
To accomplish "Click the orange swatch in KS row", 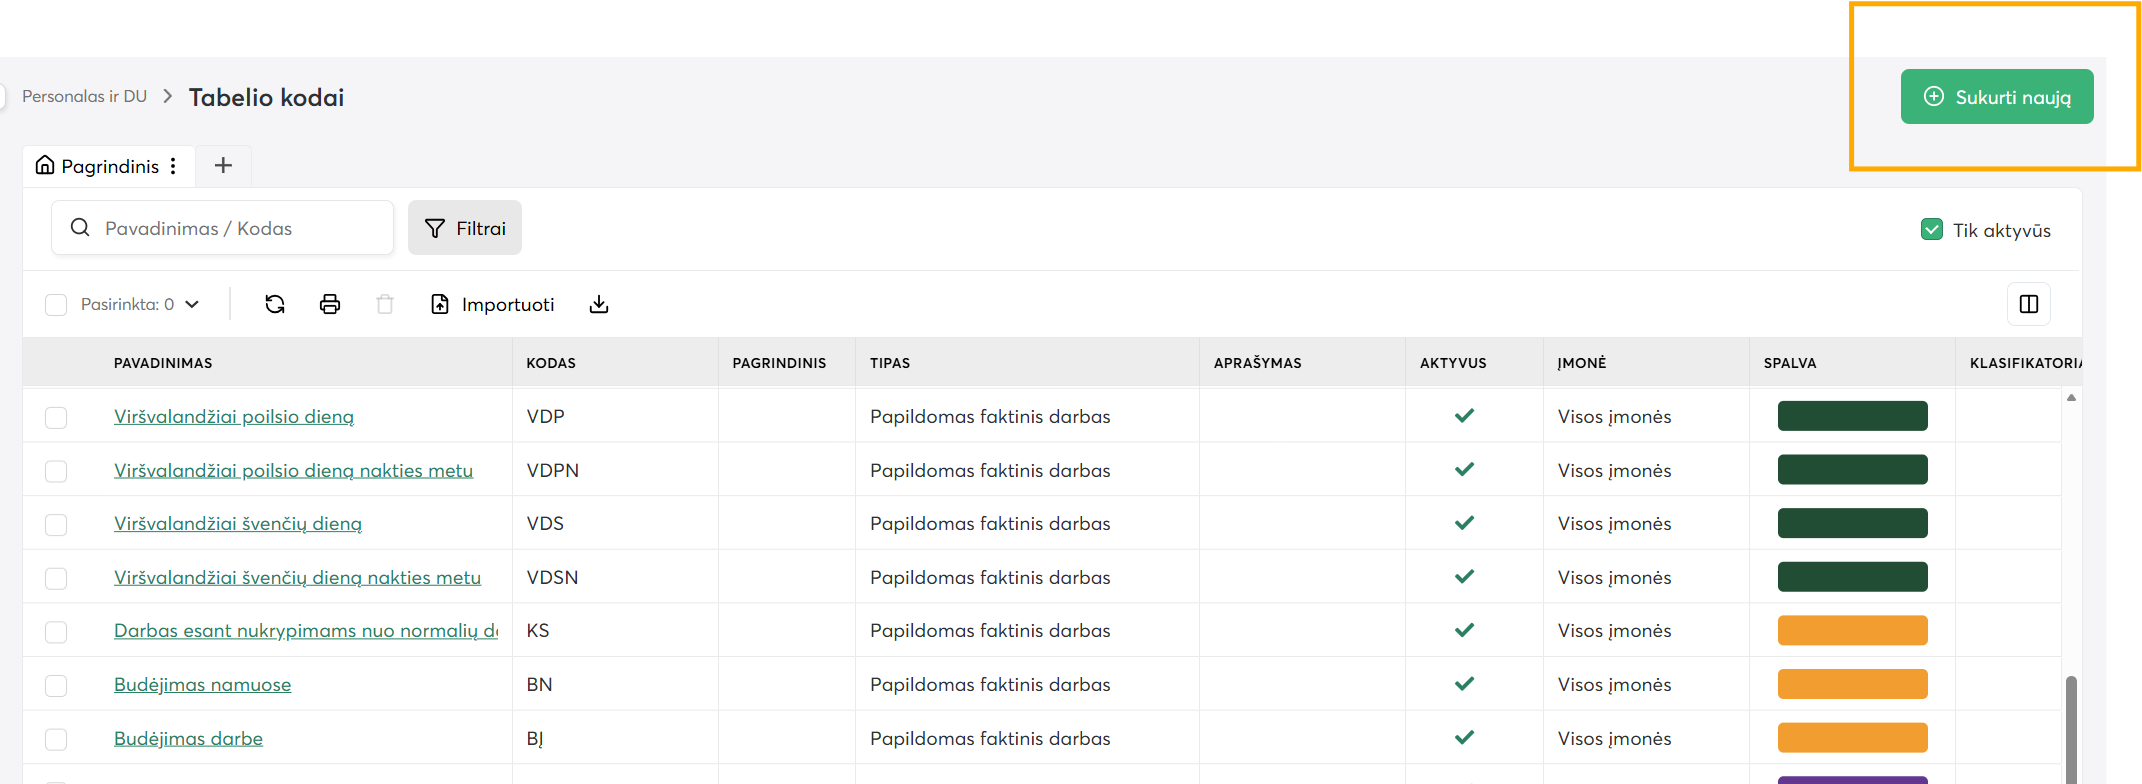I will [1852, 630].
